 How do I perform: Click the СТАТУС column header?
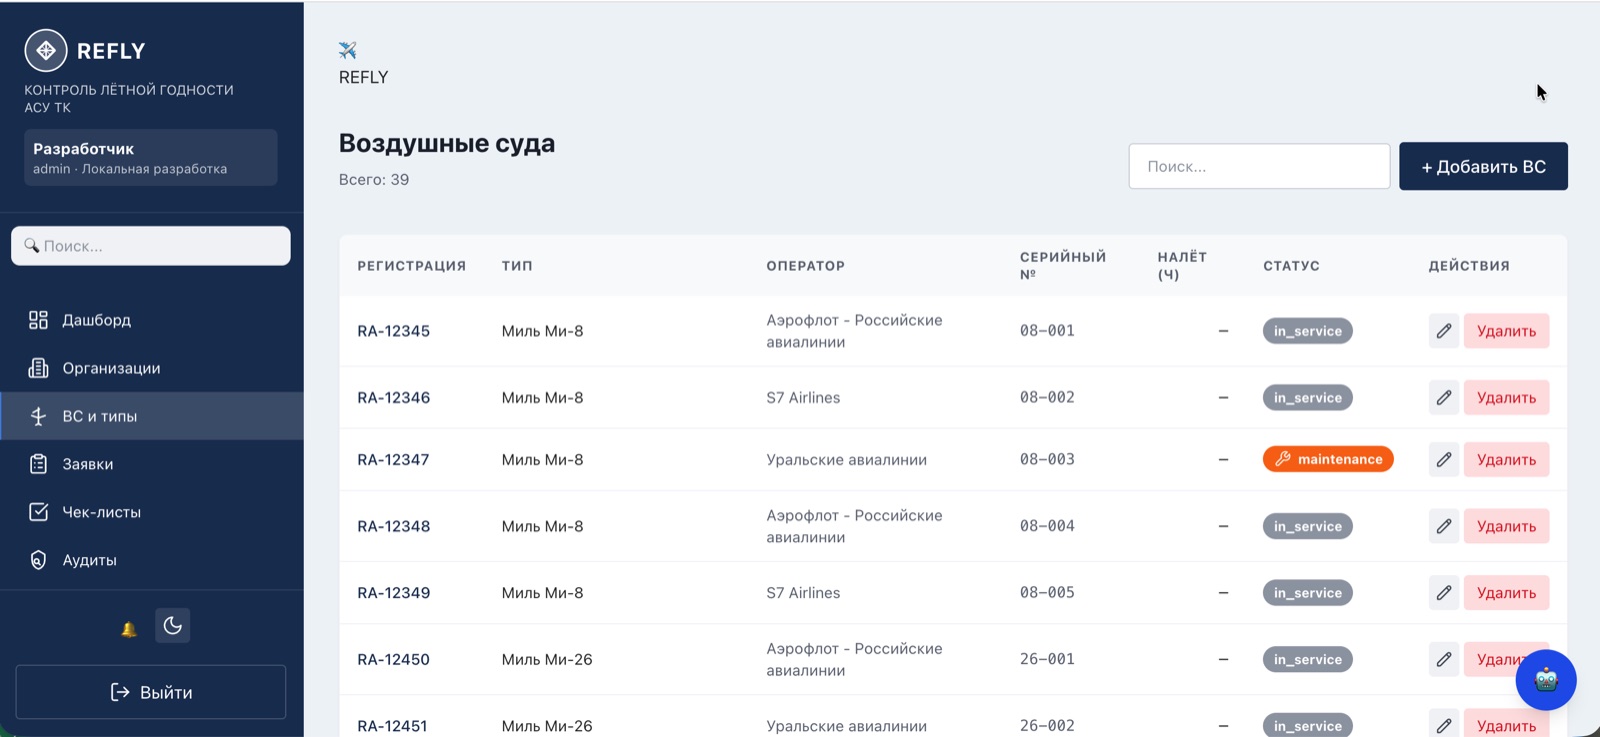click(1291, 266)
